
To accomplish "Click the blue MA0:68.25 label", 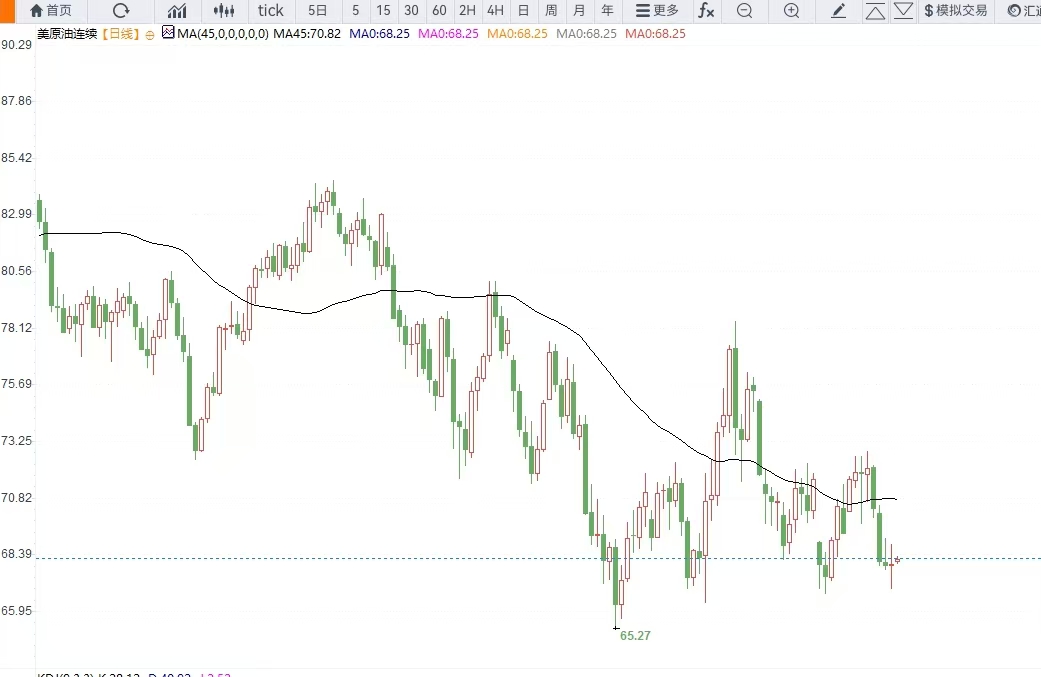I will coord(380,34).
